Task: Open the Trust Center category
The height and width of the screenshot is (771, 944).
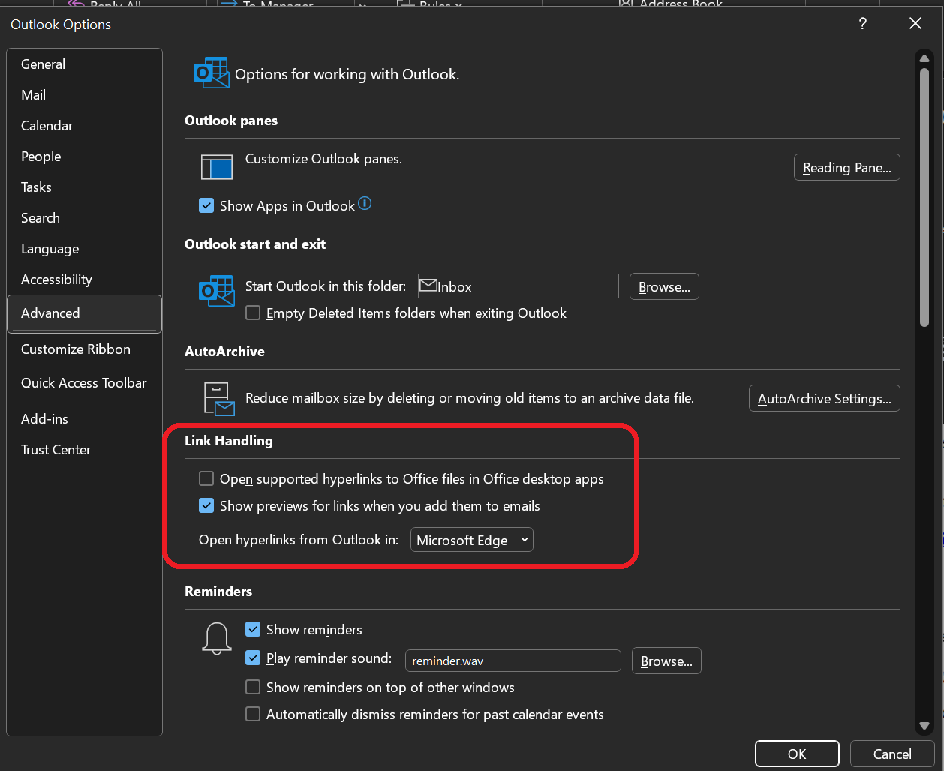Action: pos(84,450)
